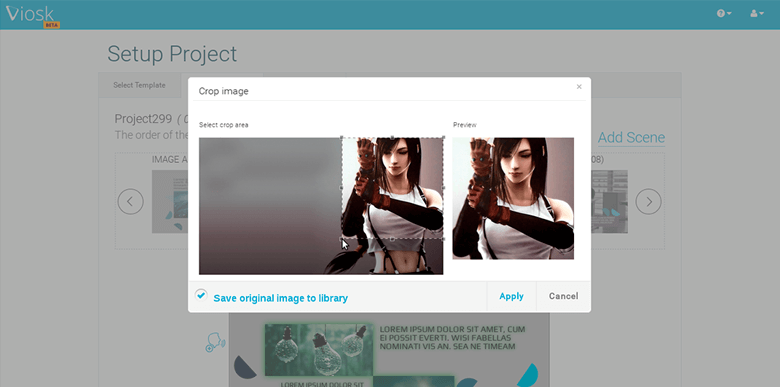This screenshot has height=387, width=780.
Task: Open the help dropdown in header
Action: 724,13
